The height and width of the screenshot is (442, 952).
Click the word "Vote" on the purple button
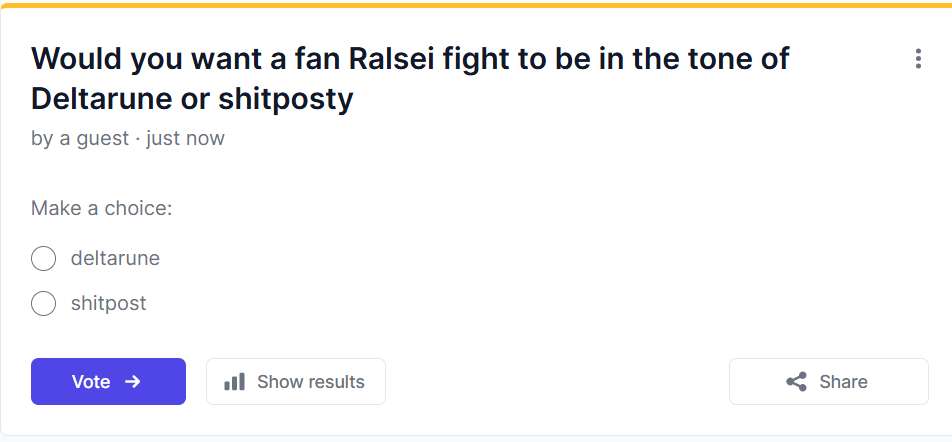click(x=91, y=382)
